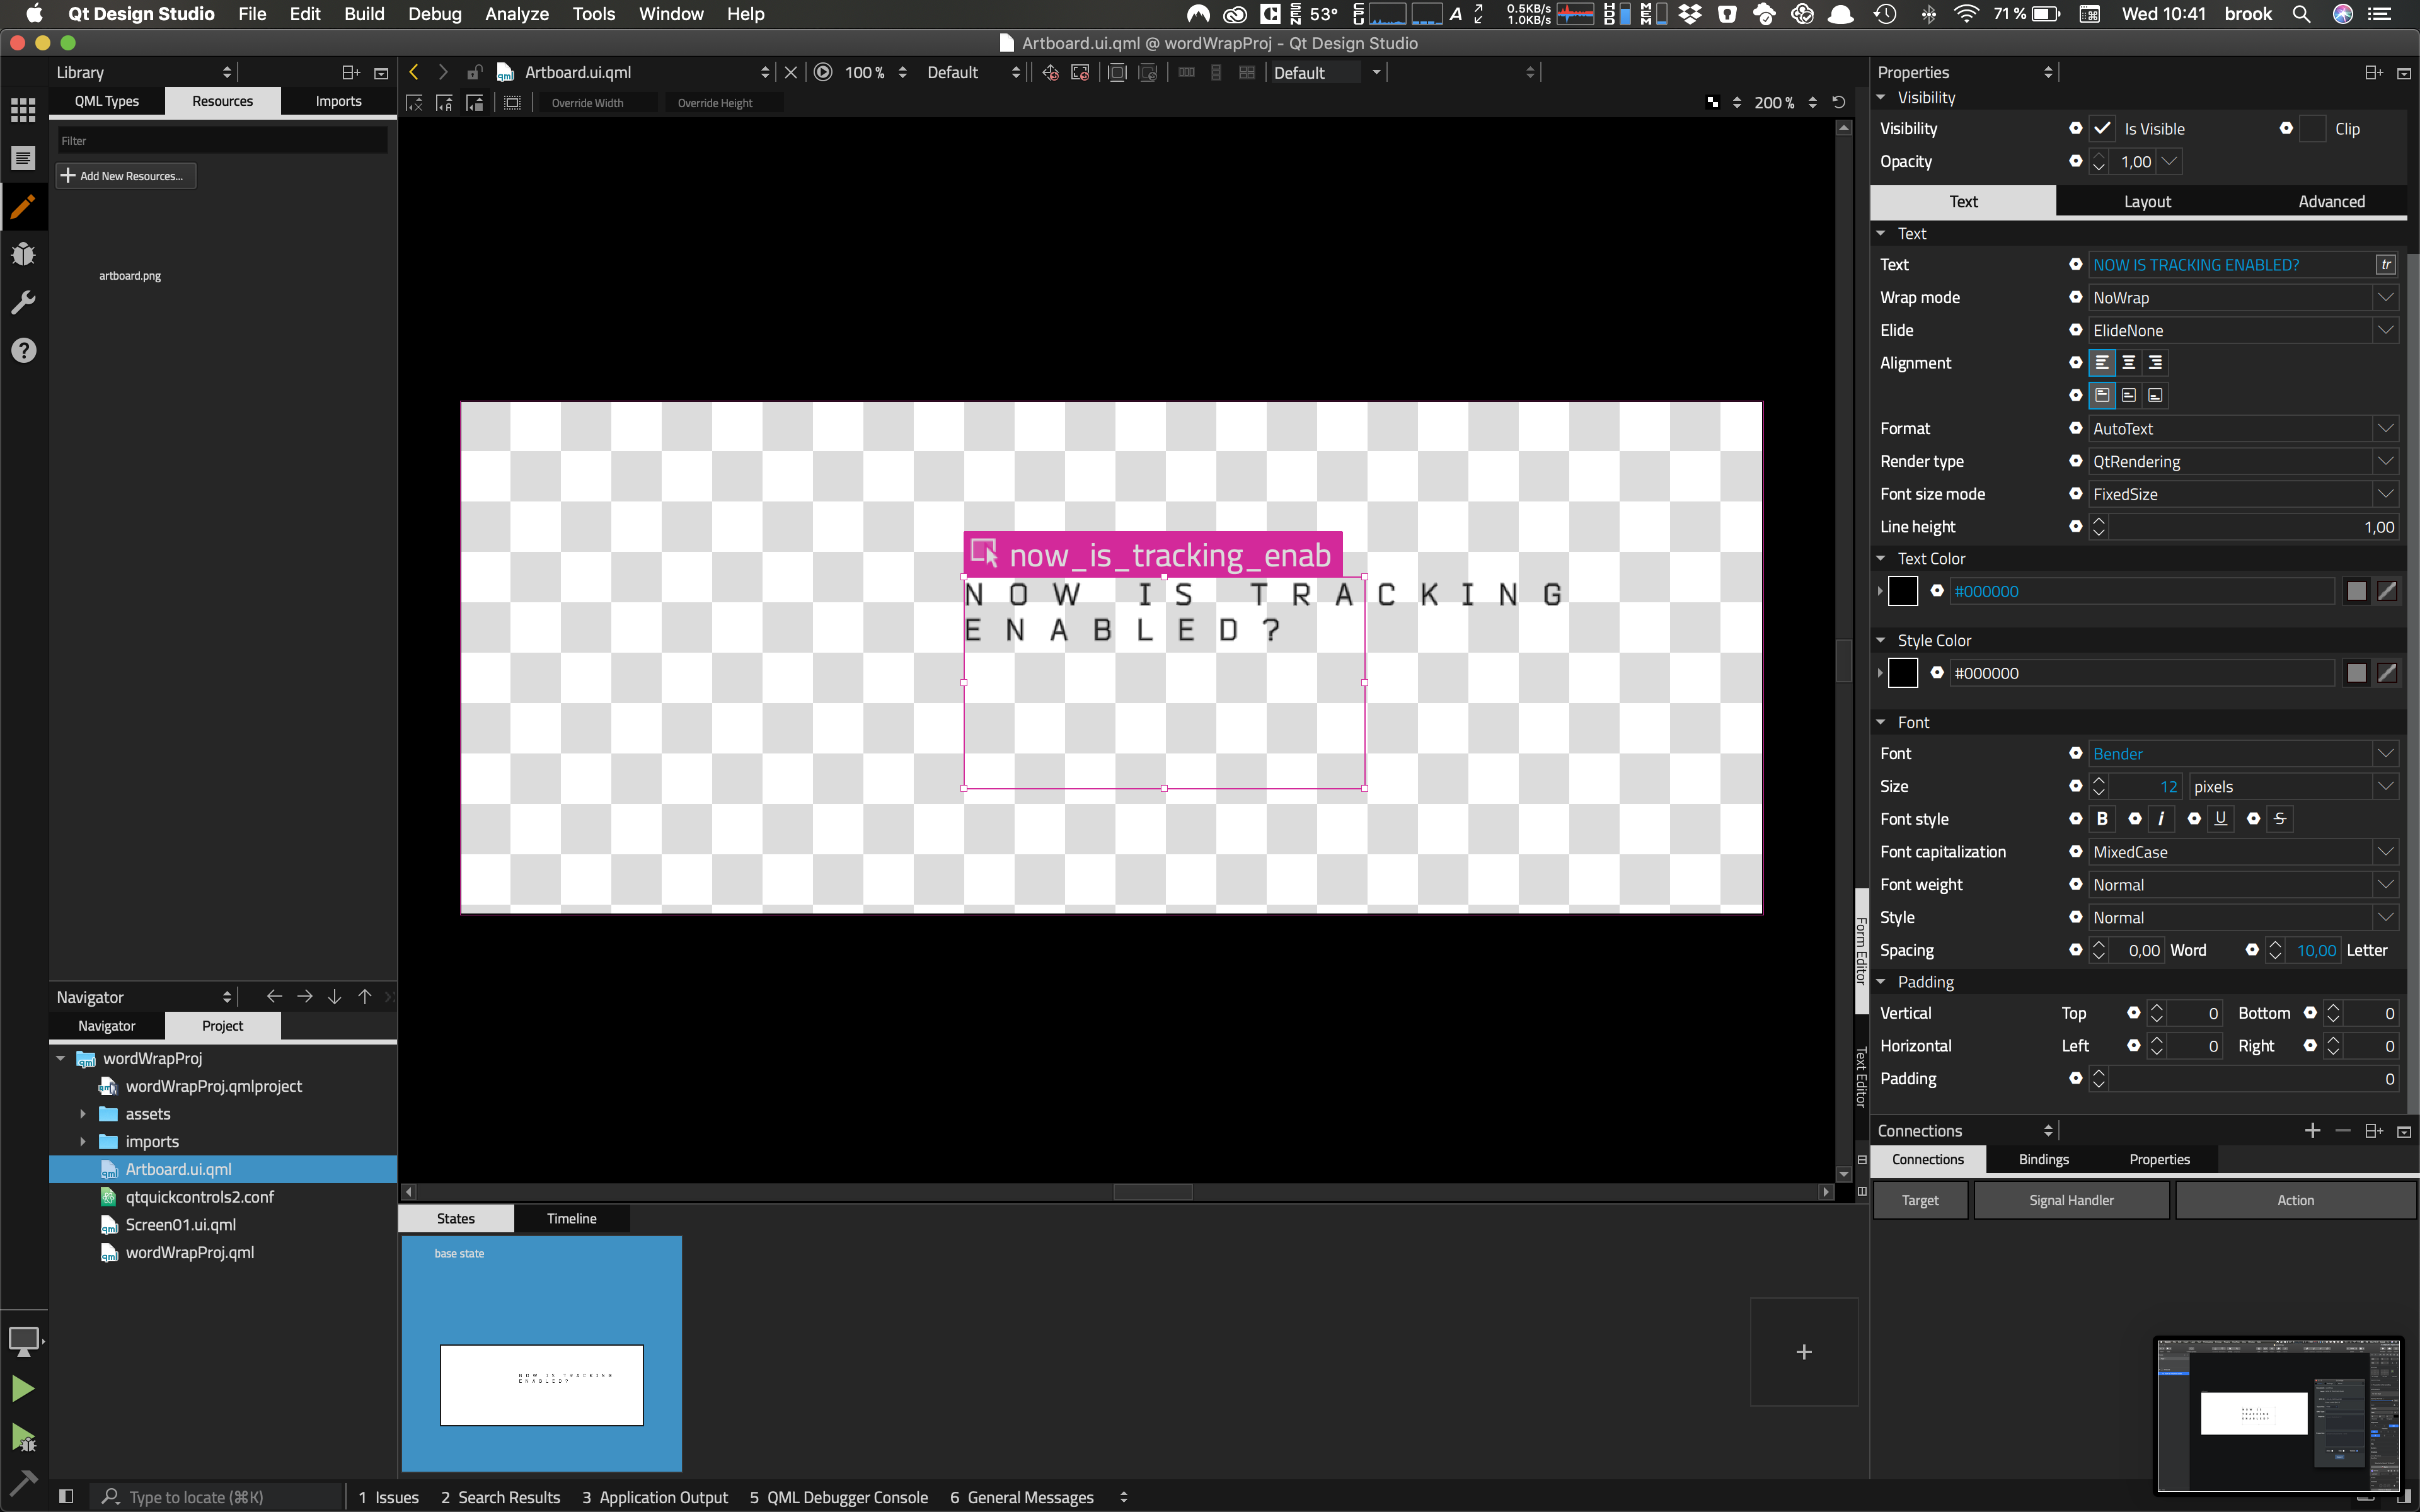
Task: Click the green Run button
Action: point(23,1388)
